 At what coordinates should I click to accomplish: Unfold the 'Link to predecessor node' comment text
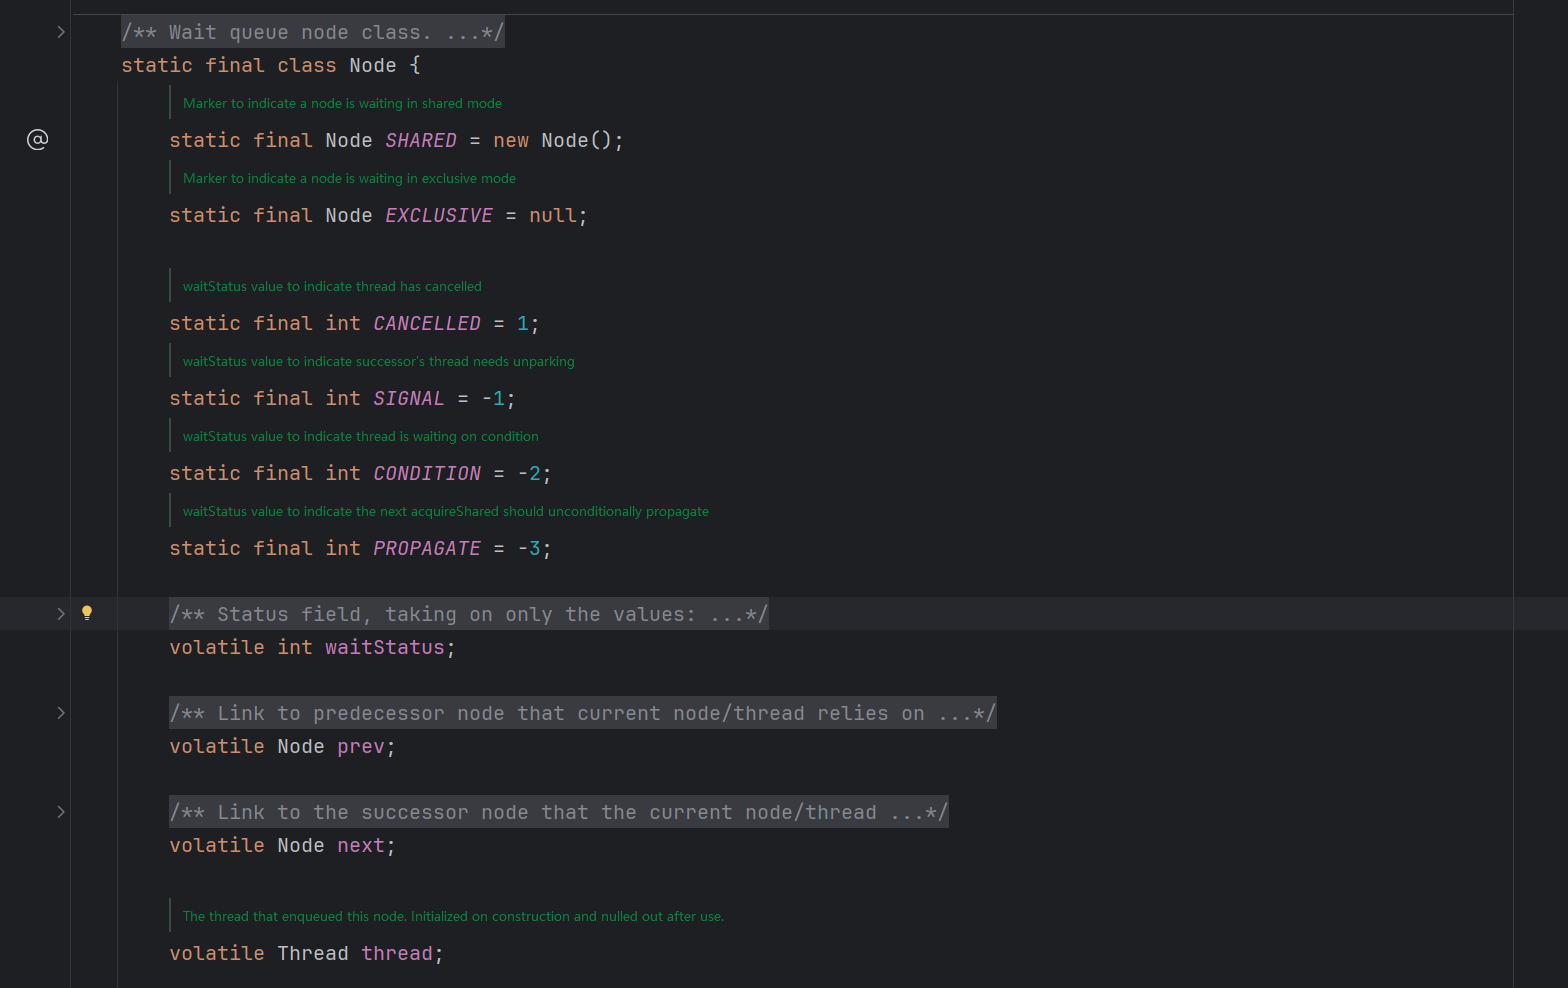(582, 714)
